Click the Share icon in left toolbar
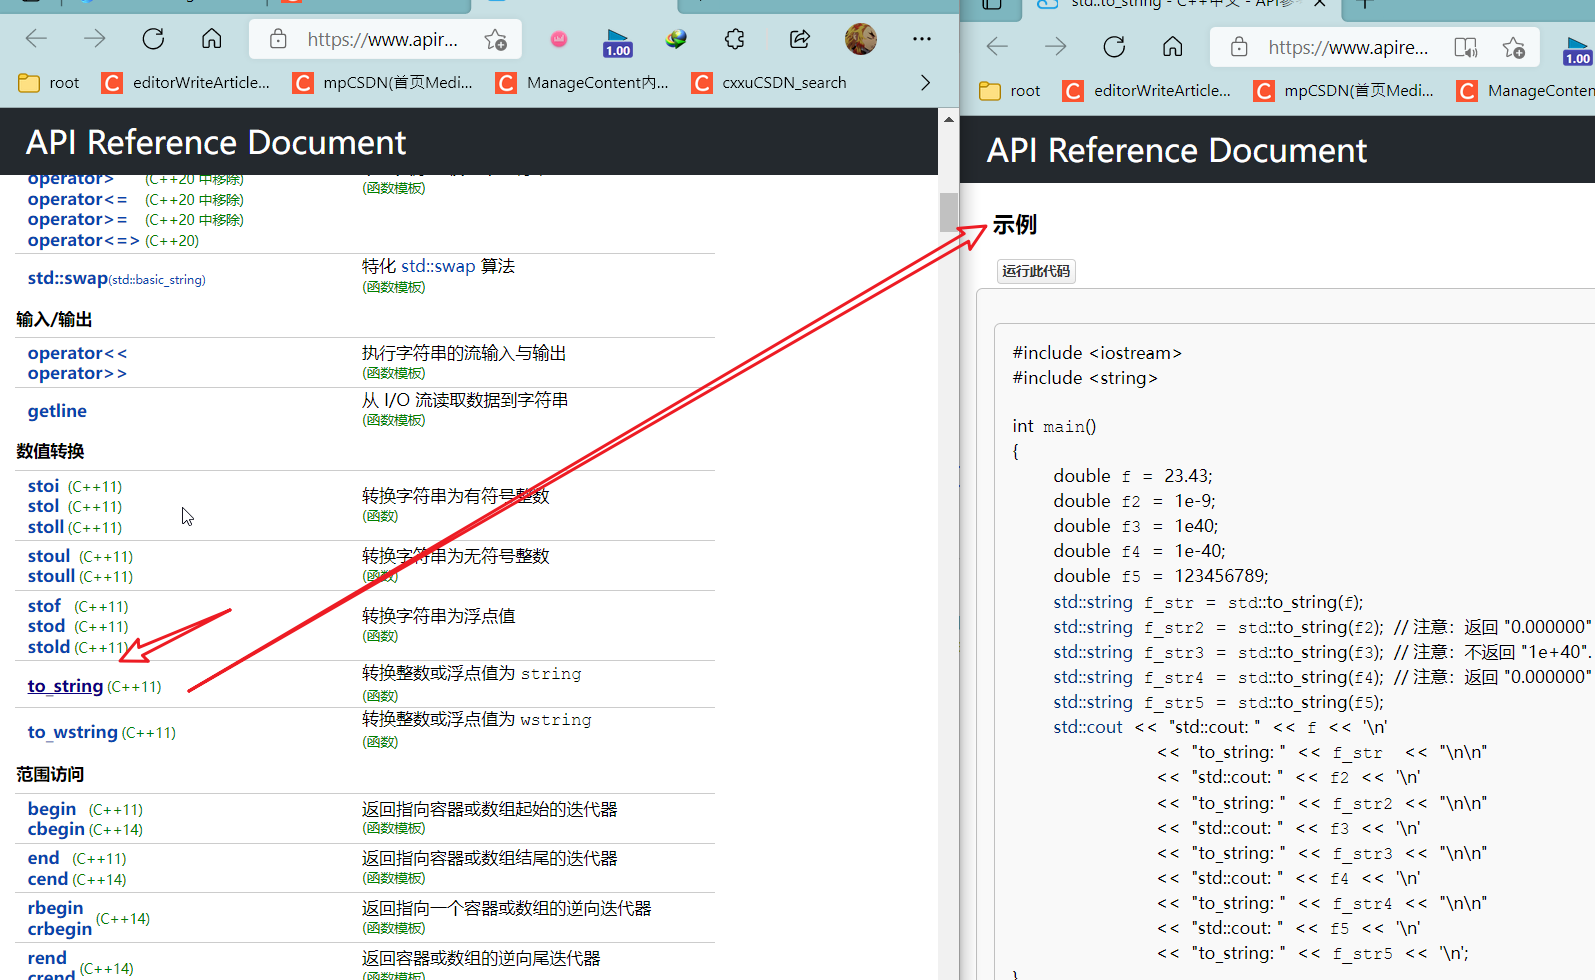The image size is (1595, 980). click(799, 39)
